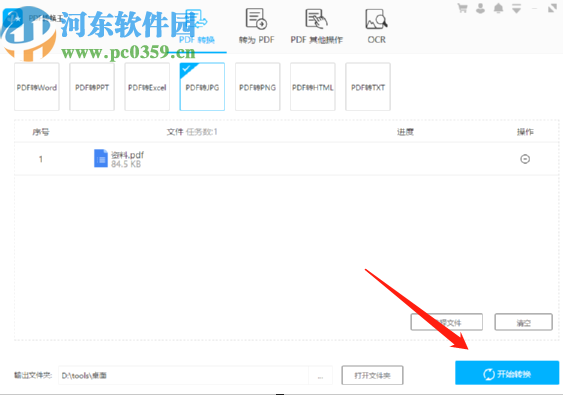The image size is (563, 395).
Task: Click the 进度 column header
Action: (405, 132)
